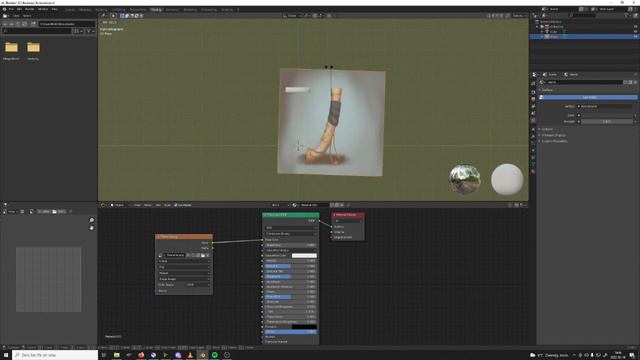Screen dimensions: 640x360
Task: Open the second folder in file browser
Action: [x=33, y=48]
